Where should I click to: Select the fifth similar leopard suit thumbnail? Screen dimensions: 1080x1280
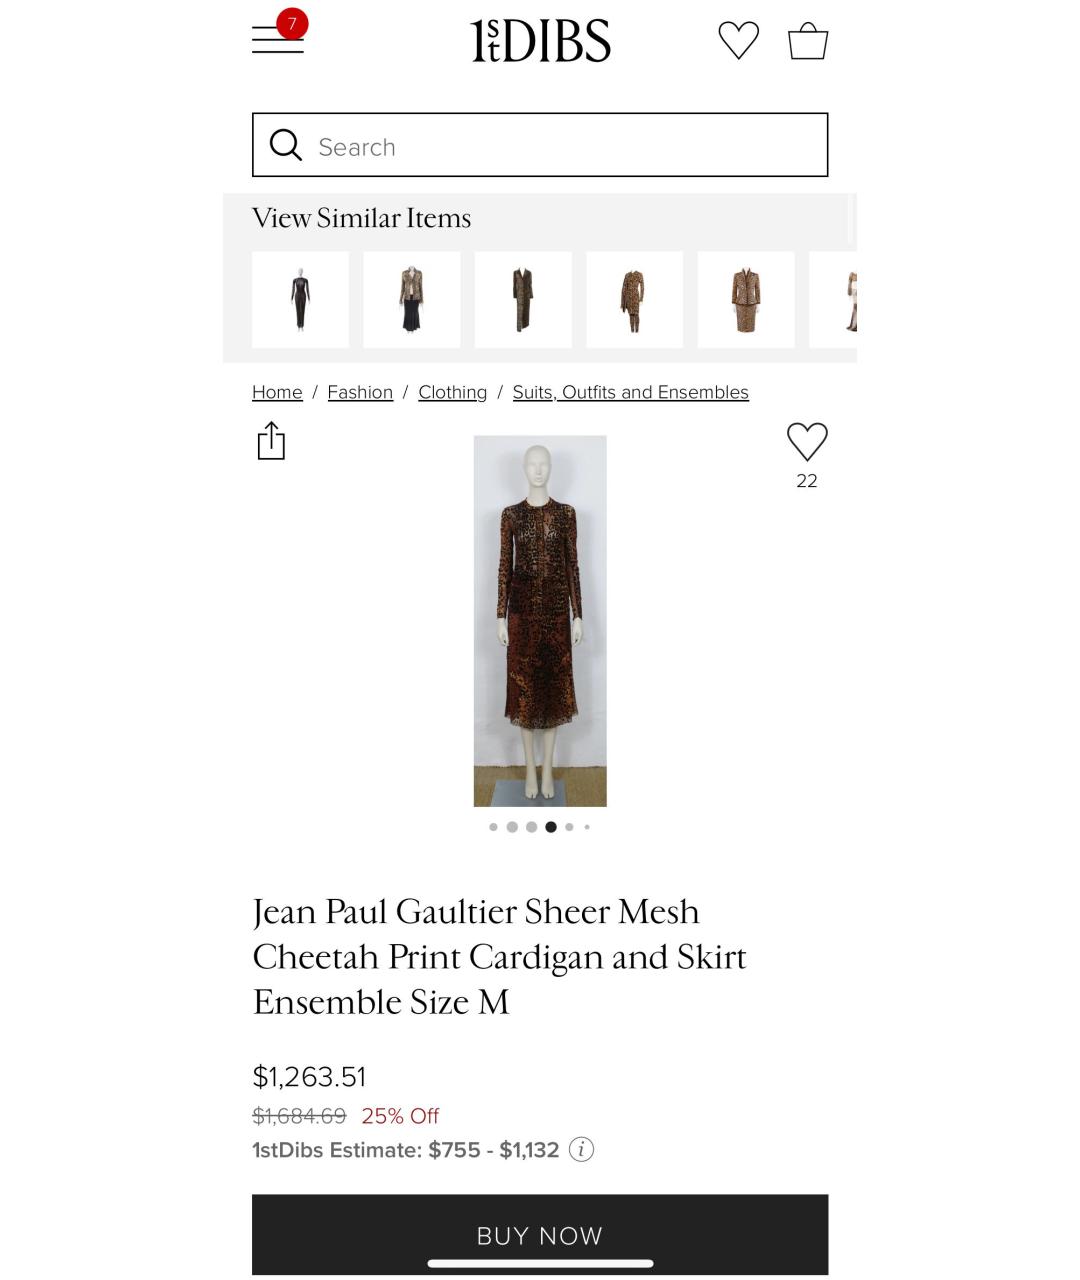746,300
